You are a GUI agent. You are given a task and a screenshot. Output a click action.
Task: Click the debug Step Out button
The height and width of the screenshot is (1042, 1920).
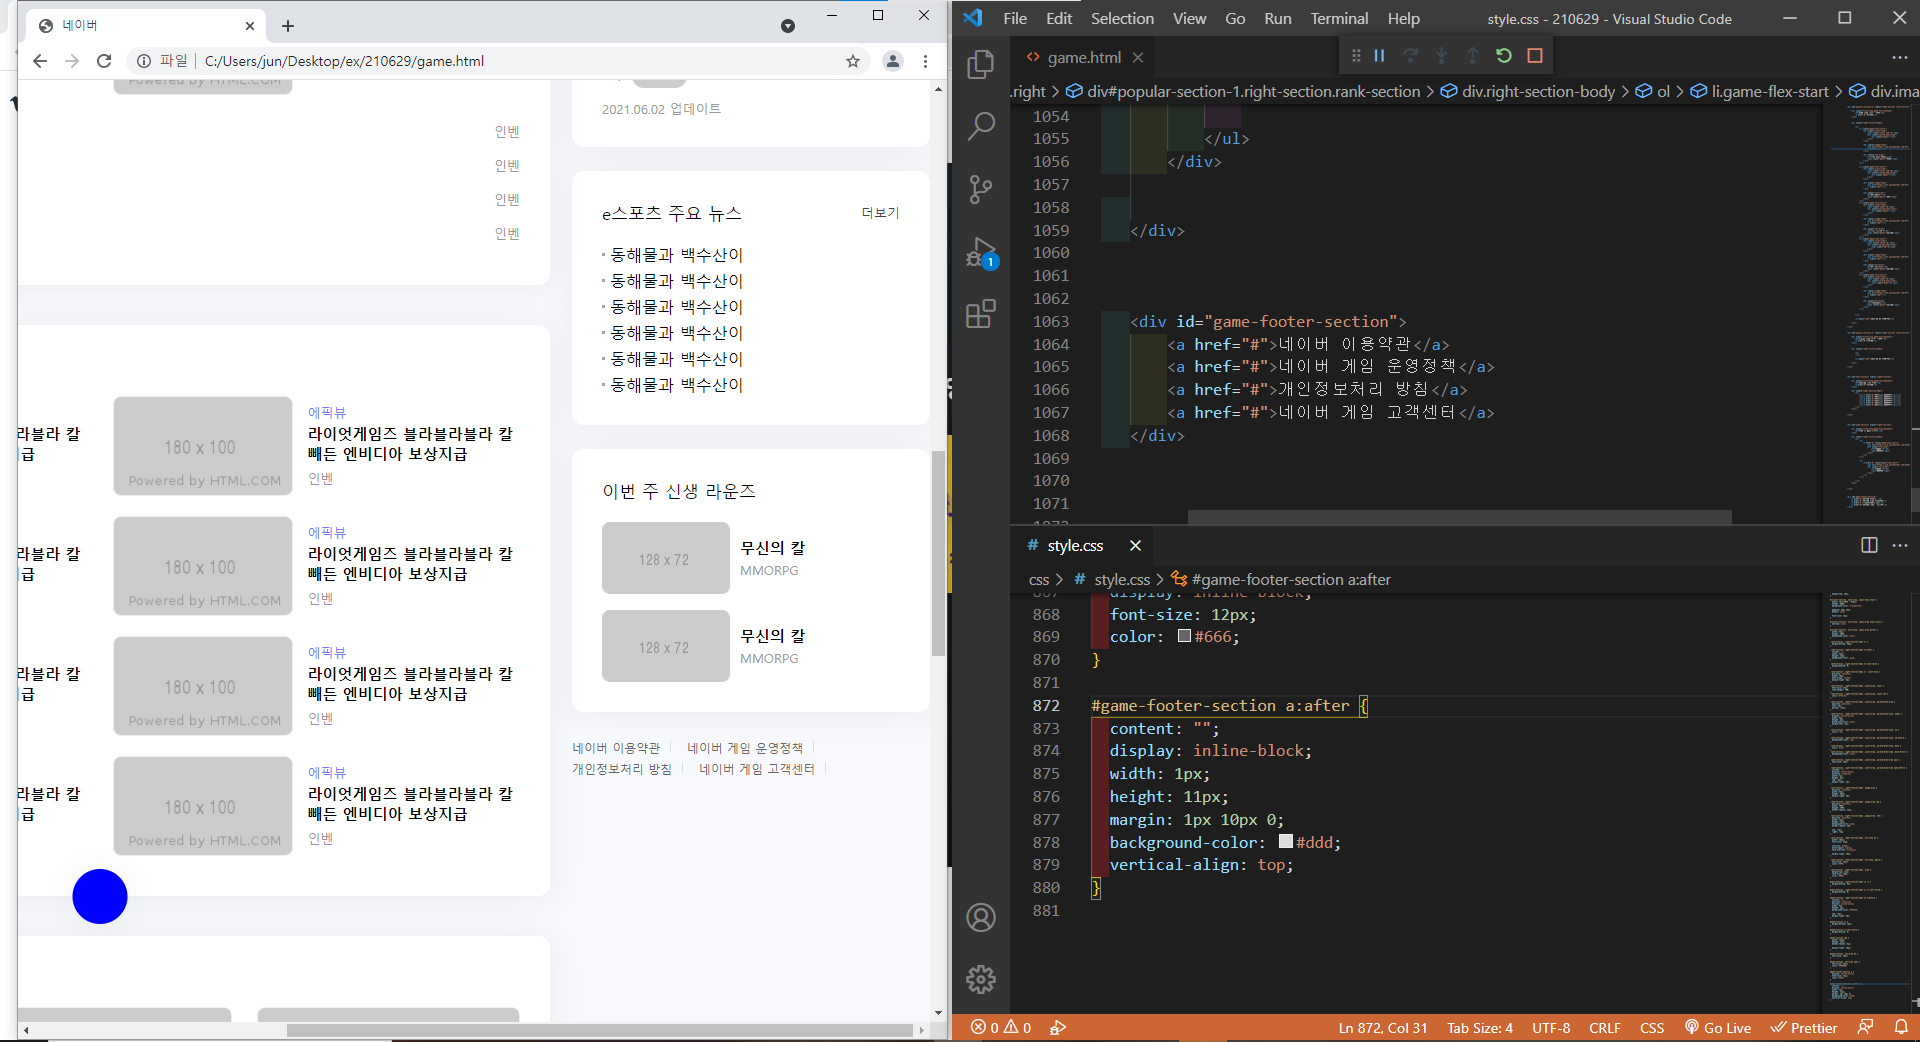click(1472, 56)
